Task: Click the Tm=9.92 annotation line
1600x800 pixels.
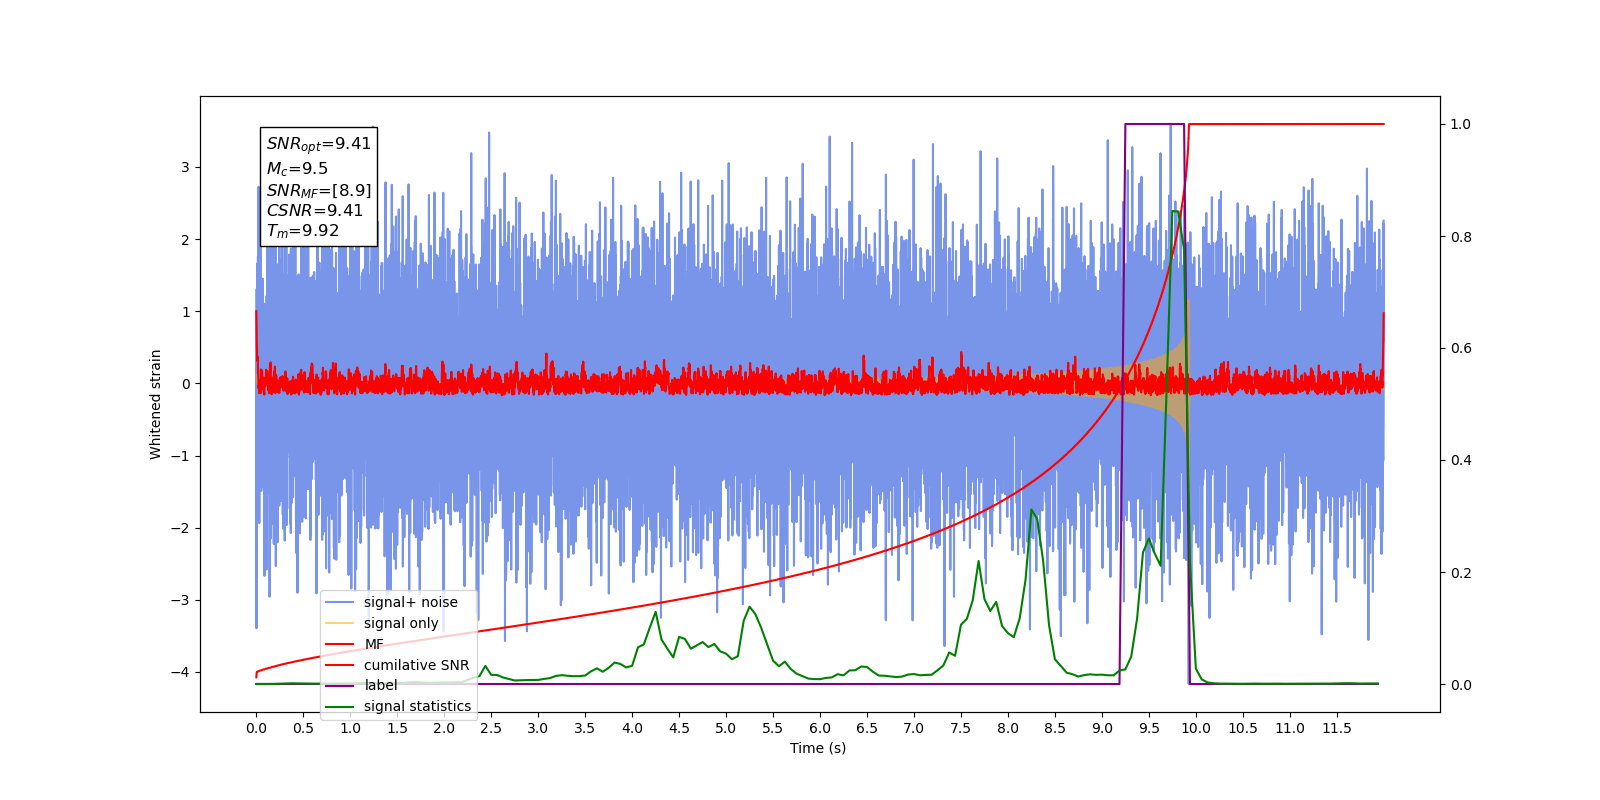Action: pyautogui.click(x=302, y=231)
